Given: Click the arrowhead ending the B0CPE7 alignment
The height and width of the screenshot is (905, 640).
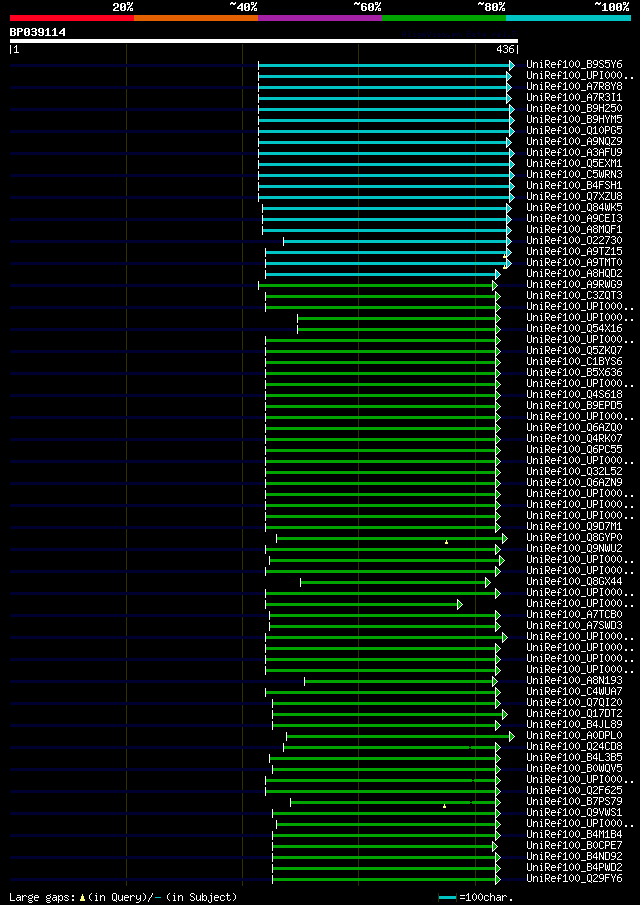Looking at the screenshot, I should coord(495,846).
